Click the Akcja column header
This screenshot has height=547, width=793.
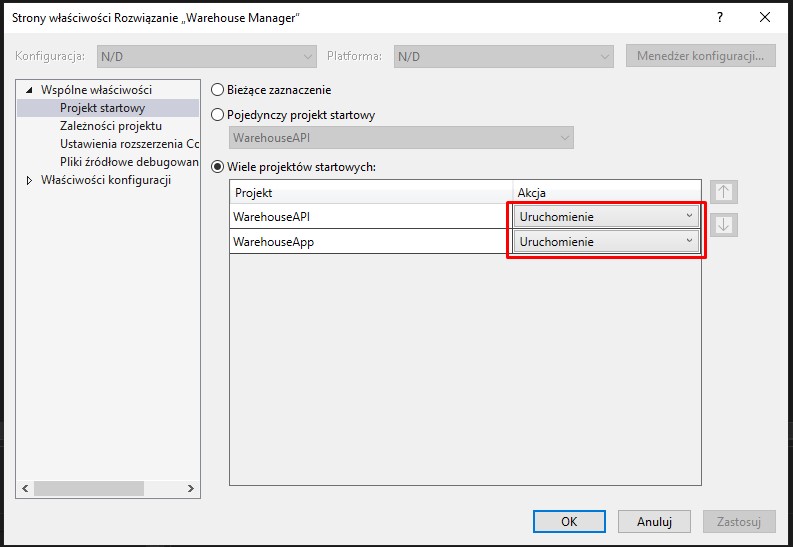click(607, 193)
